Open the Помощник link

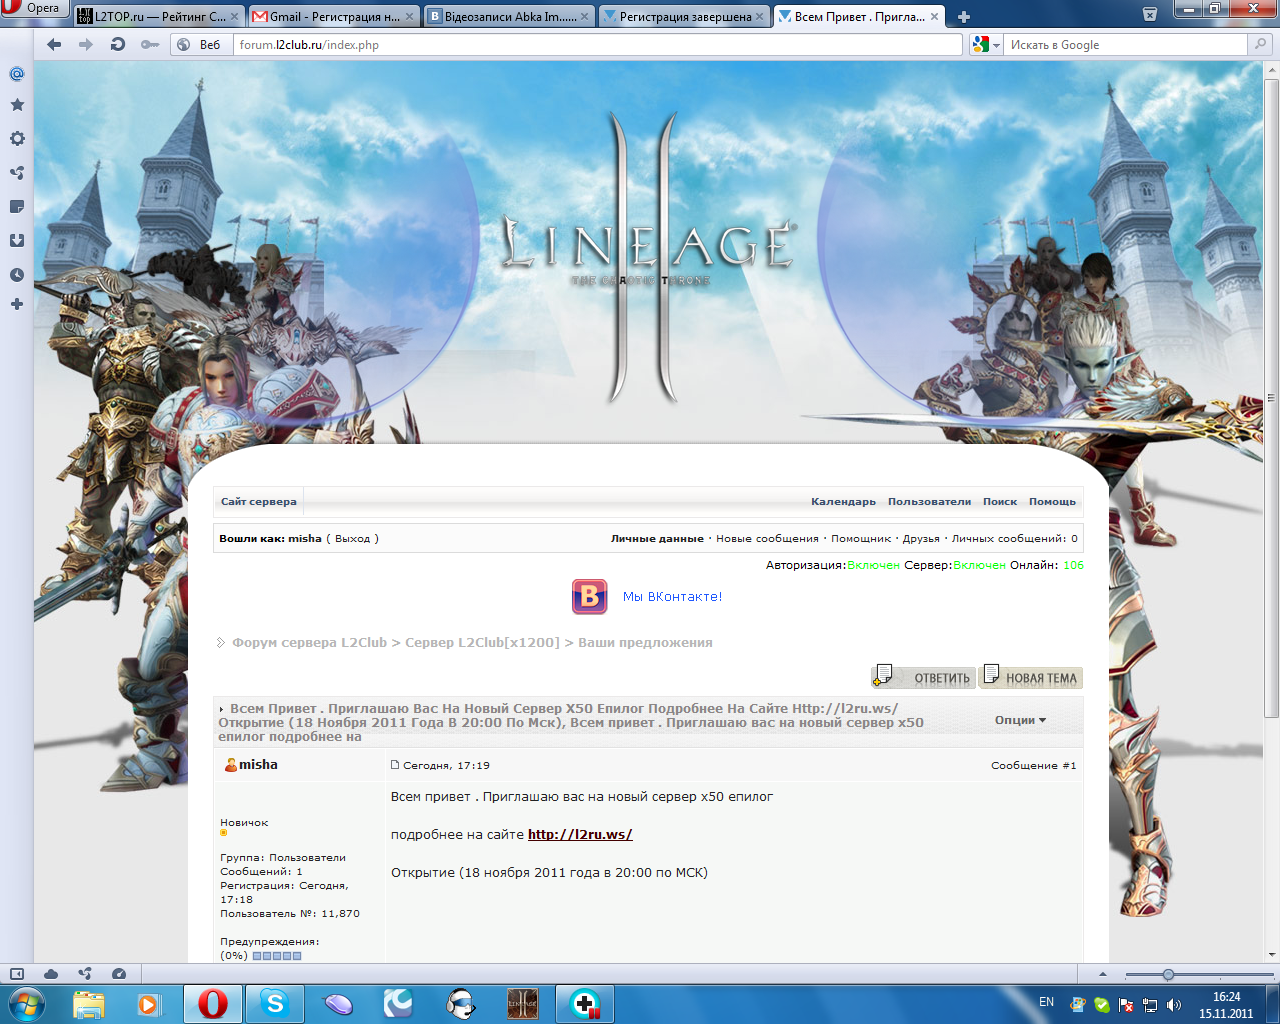pos(861,538)
